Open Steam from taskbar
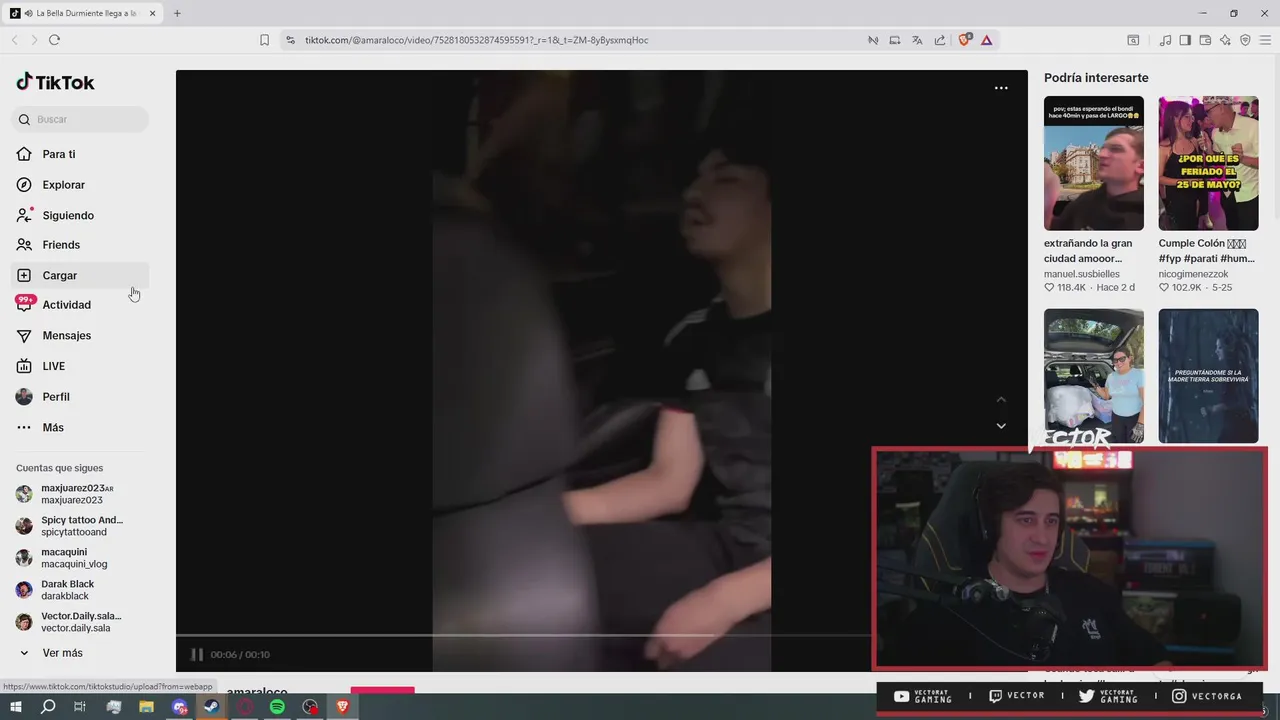Viewport: 1280px width, 720px height. pyautogui.click(x=212, y=707)
